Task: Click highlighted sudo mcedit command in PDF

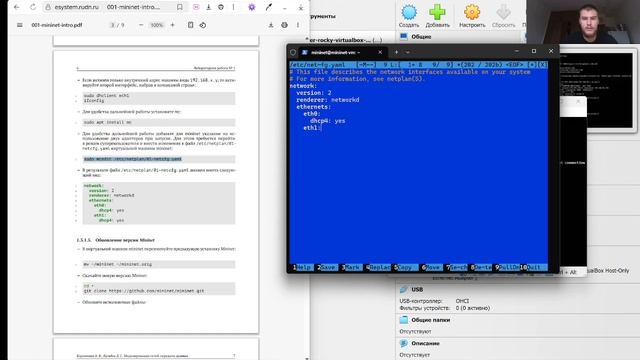Action: coord(133,159)
